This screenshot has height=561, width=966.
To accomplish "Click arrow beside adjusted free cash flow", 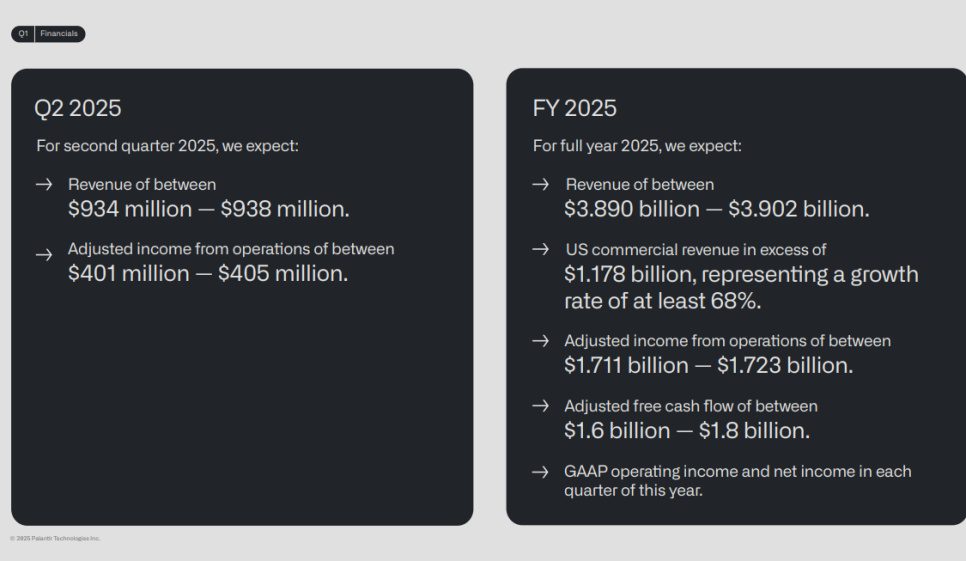I will (540, 405).
